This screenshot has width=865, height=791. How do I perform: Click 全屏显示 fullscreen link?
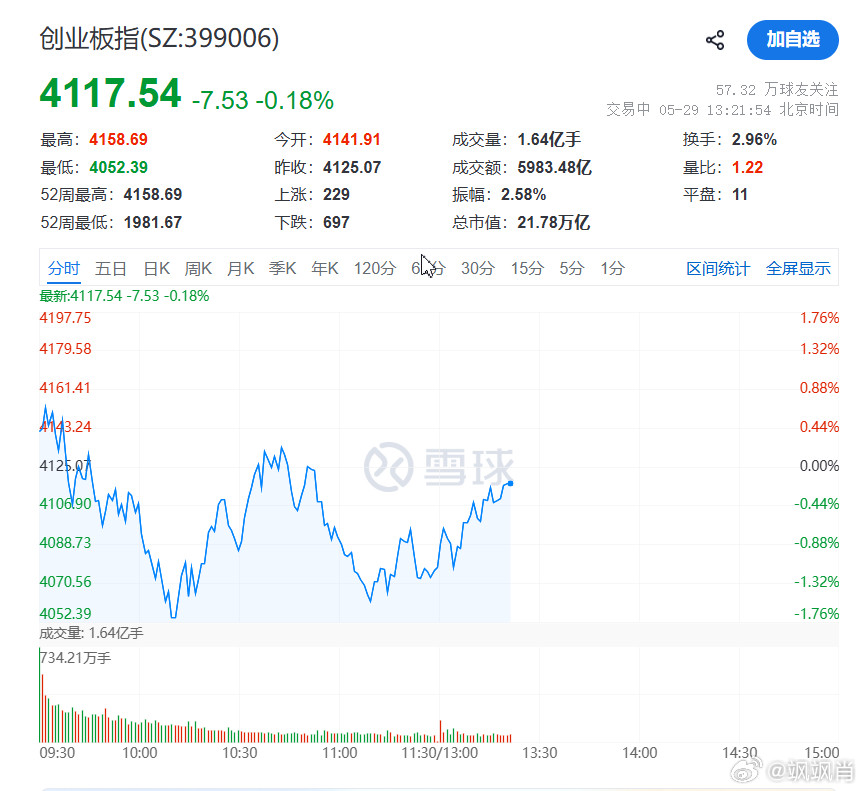click(798, 269)
